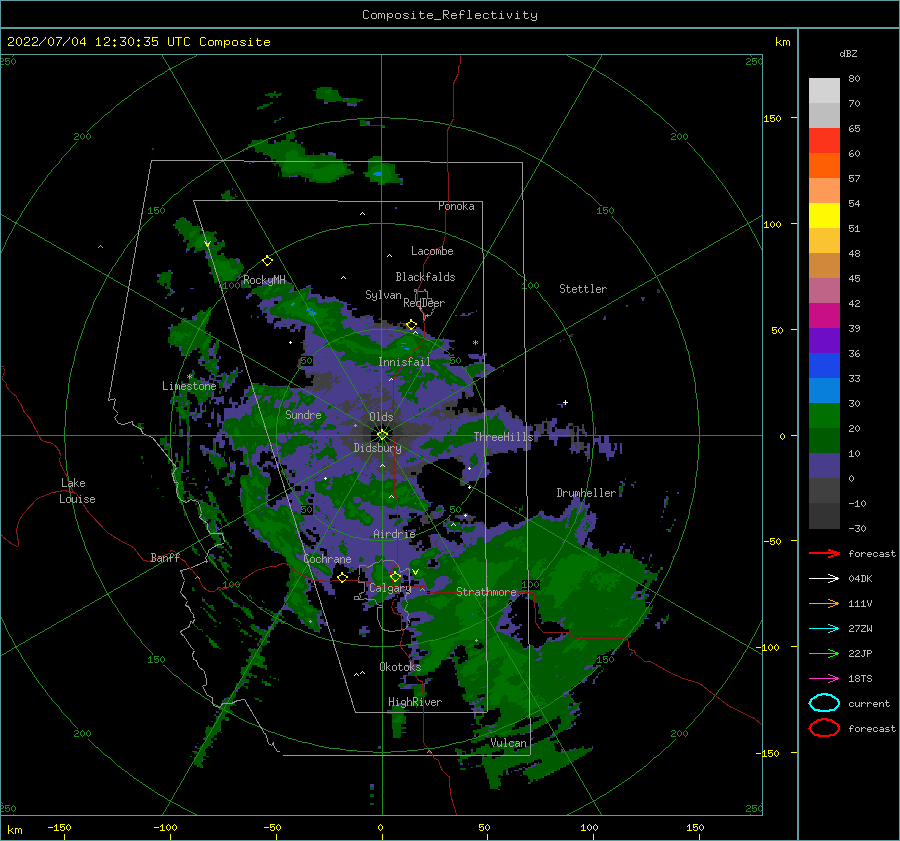Click the -150 value on bottom axis

coord(59,827)
